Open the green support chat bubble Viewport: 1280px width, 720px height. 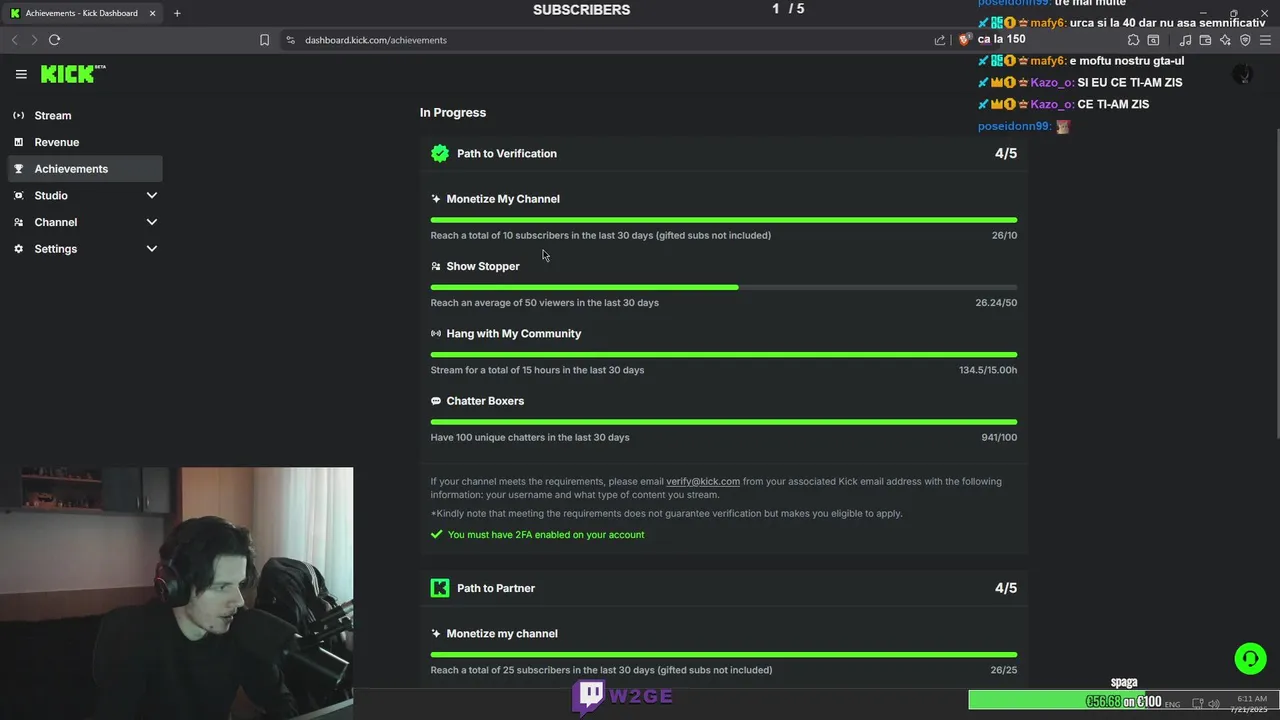tap(1250, 658)
